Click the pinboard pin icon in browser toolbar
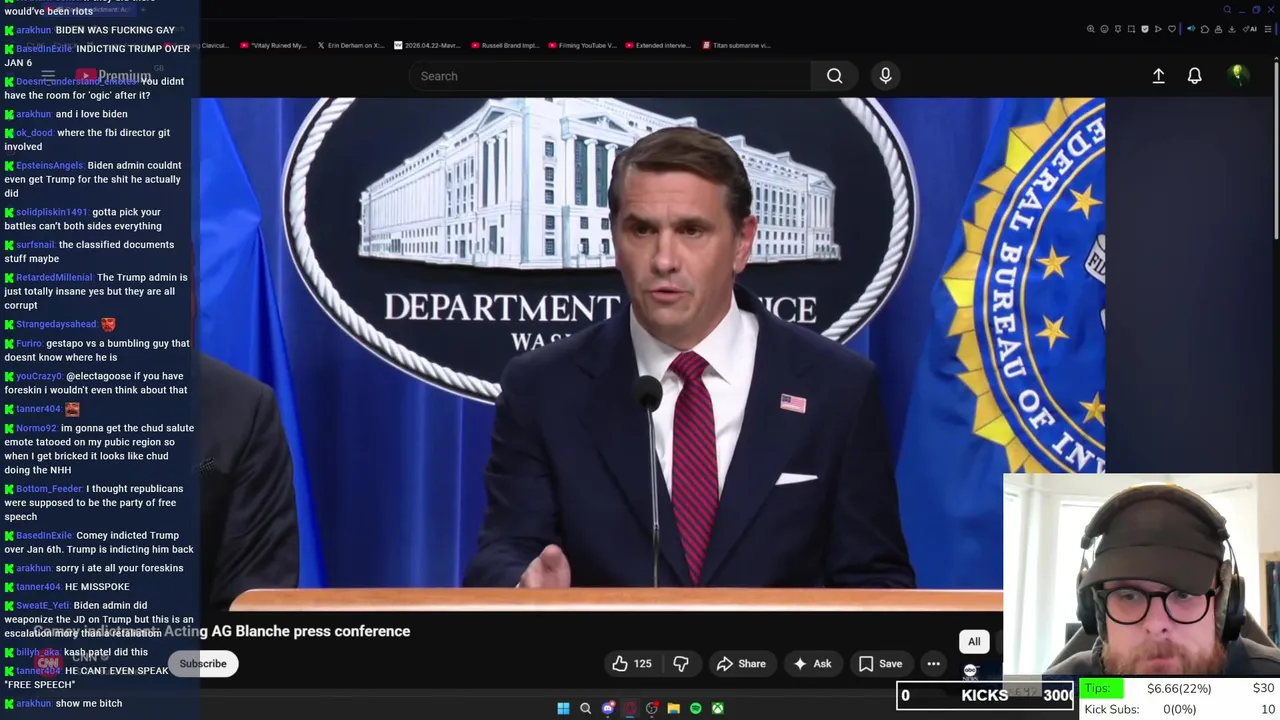Image resolution: width=1280 pixels, height=720 pixels. [1118, 29]
